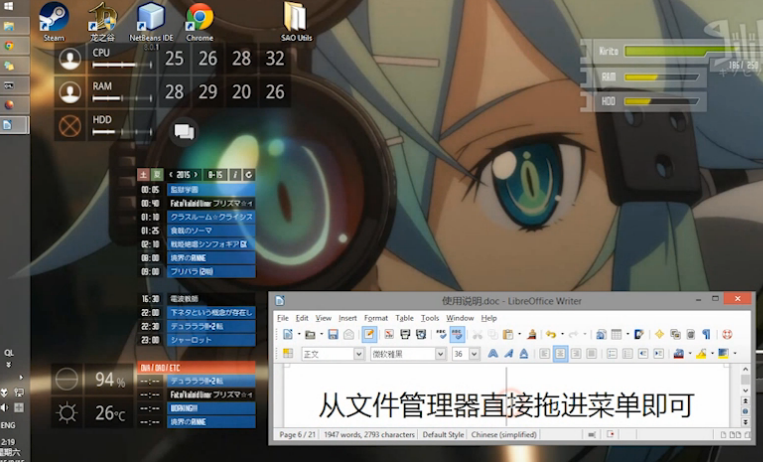Print the file directly

point(405,334)
